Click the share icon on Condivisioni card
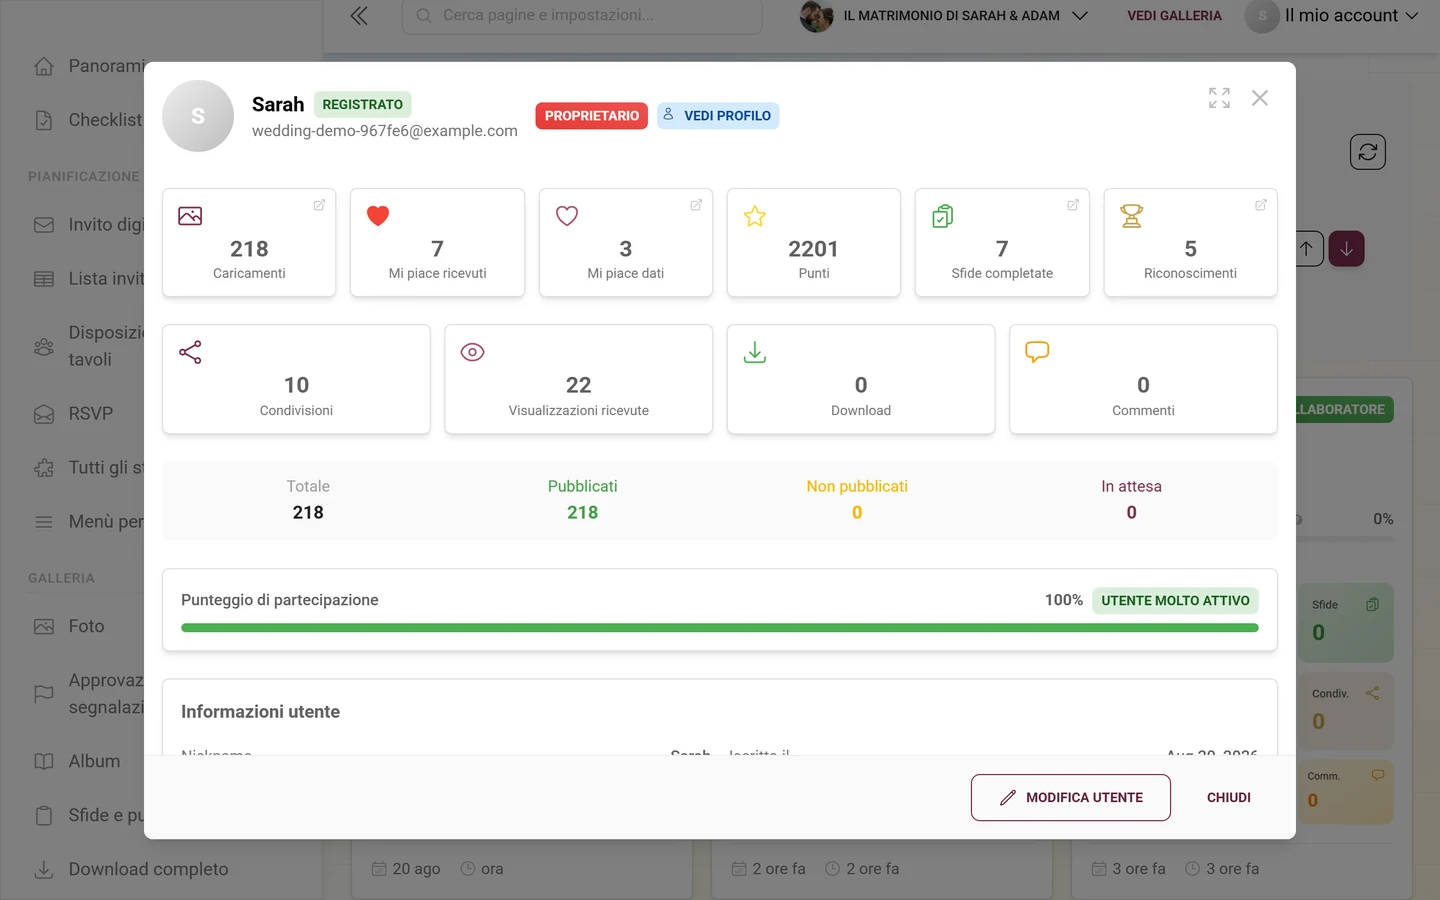This screenshot has width=1440, height=900. 190,352
